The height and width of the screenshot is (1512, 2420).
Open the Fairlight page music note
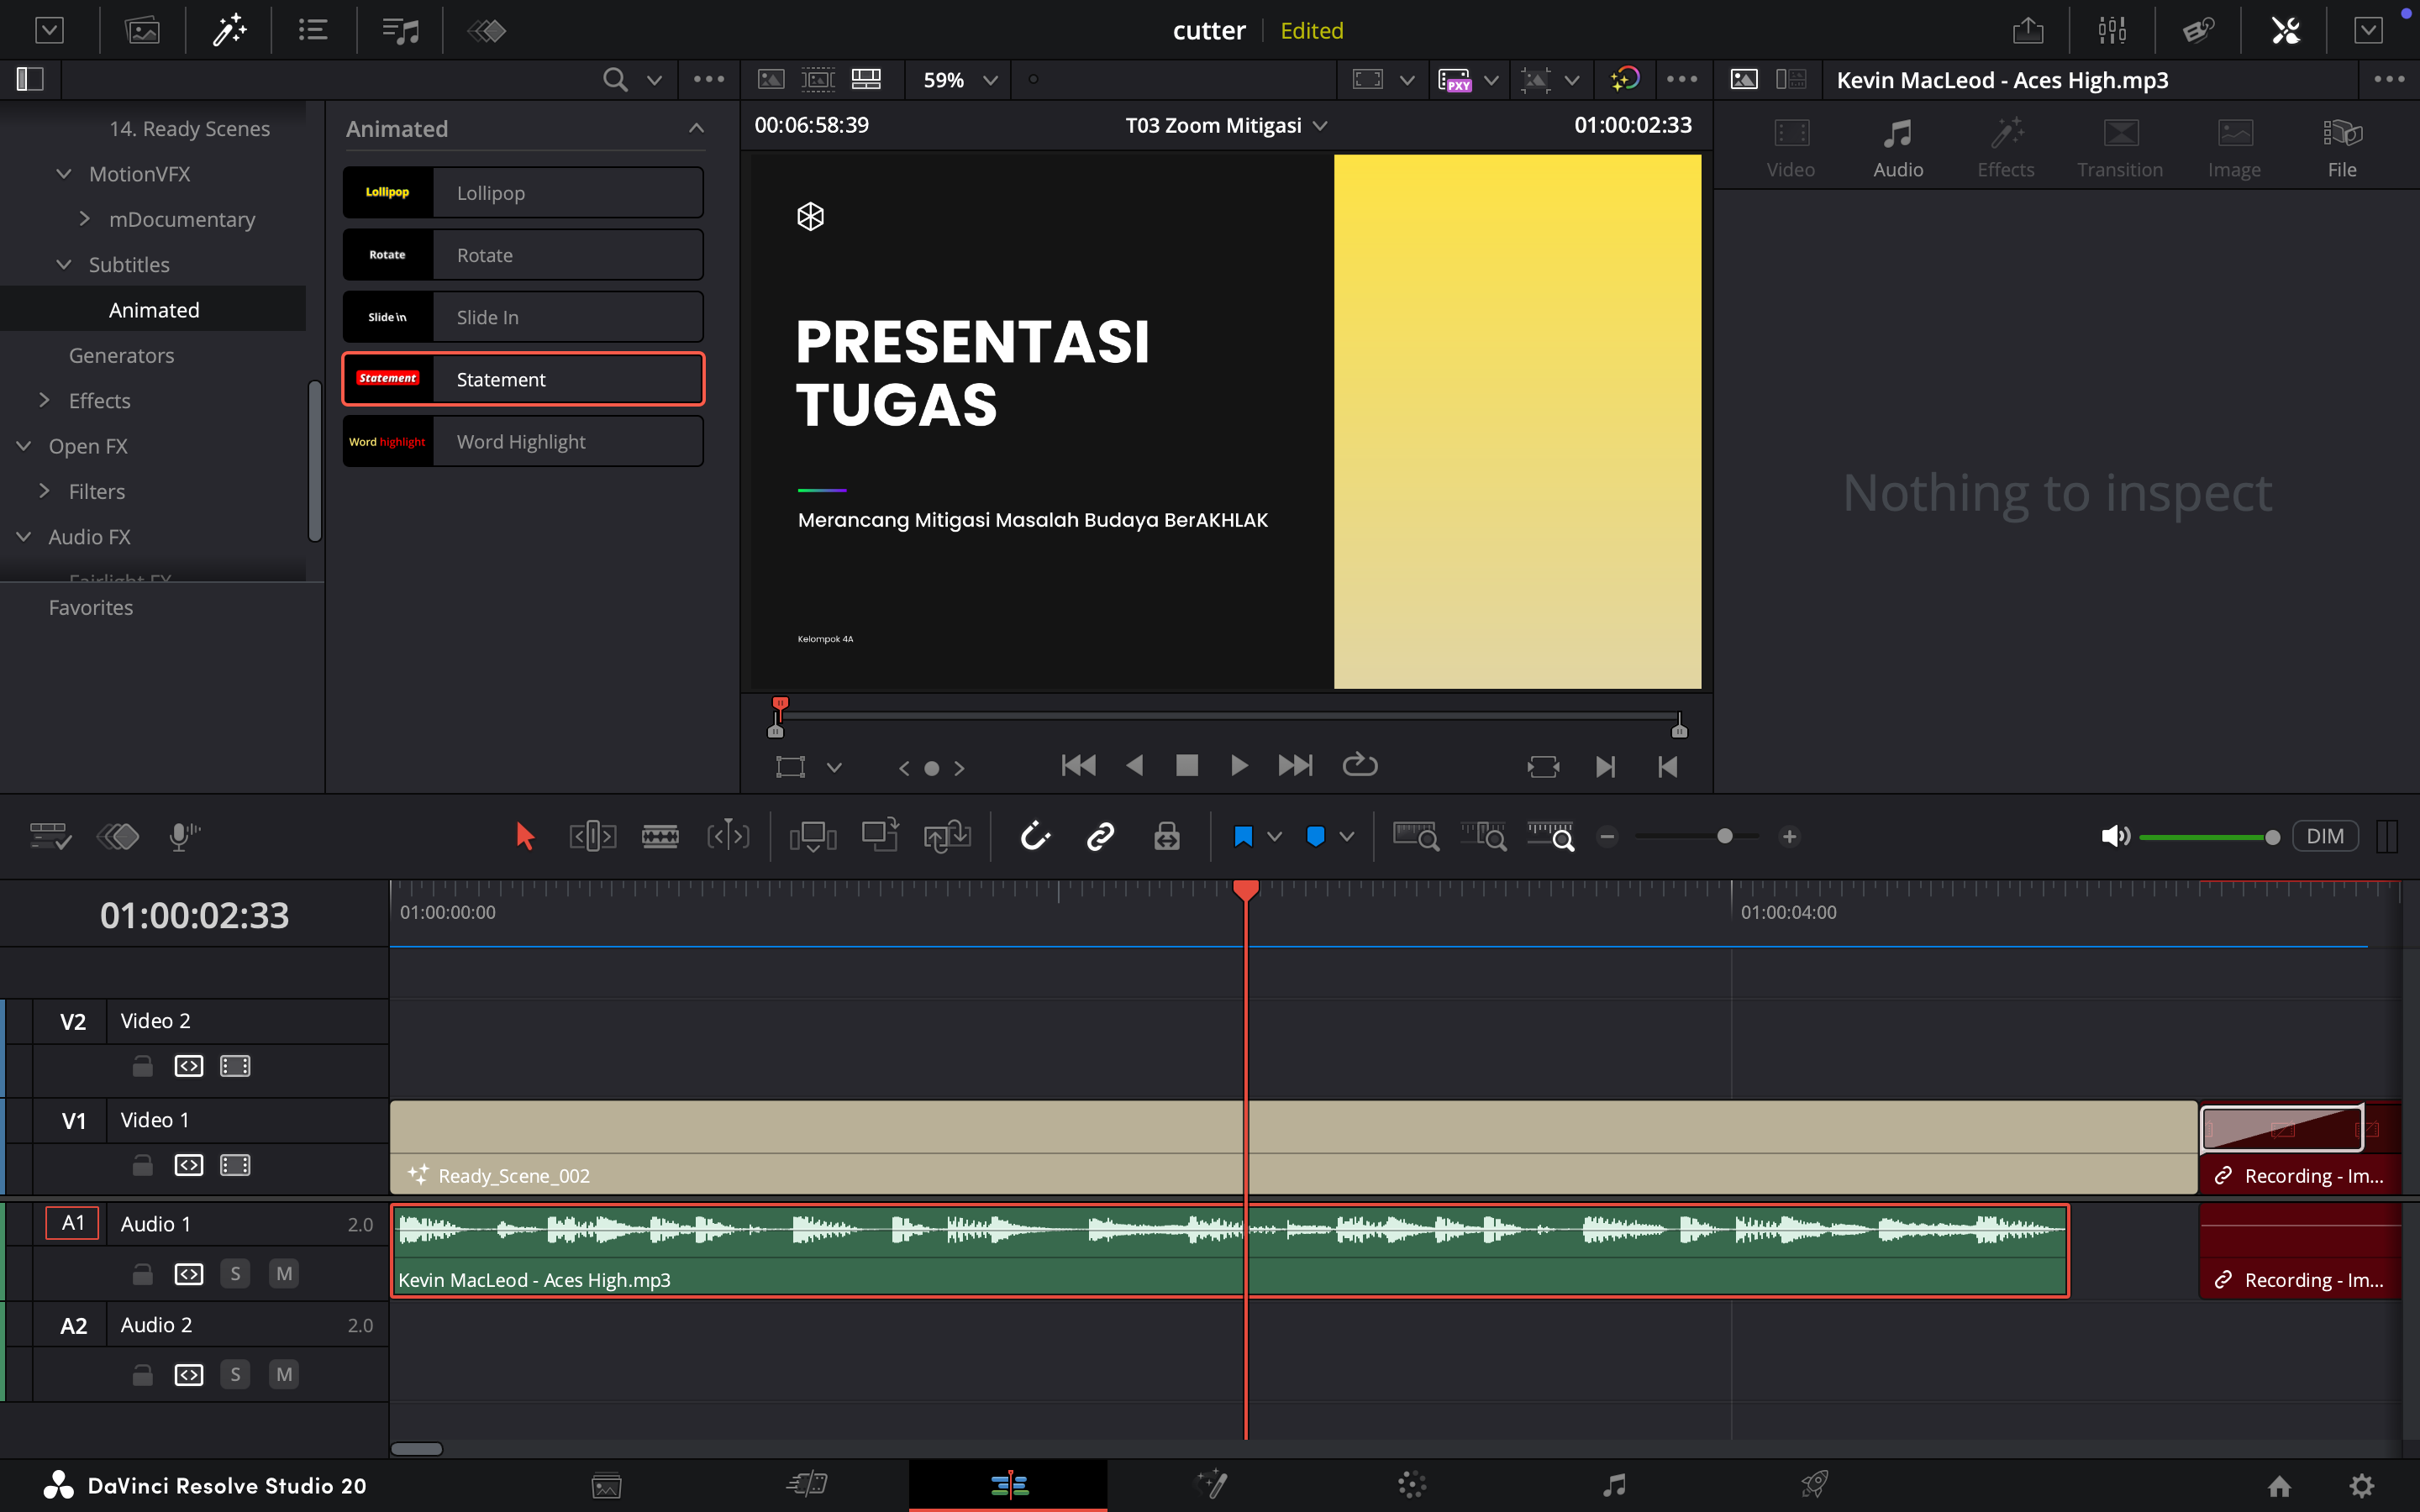1613,1485
